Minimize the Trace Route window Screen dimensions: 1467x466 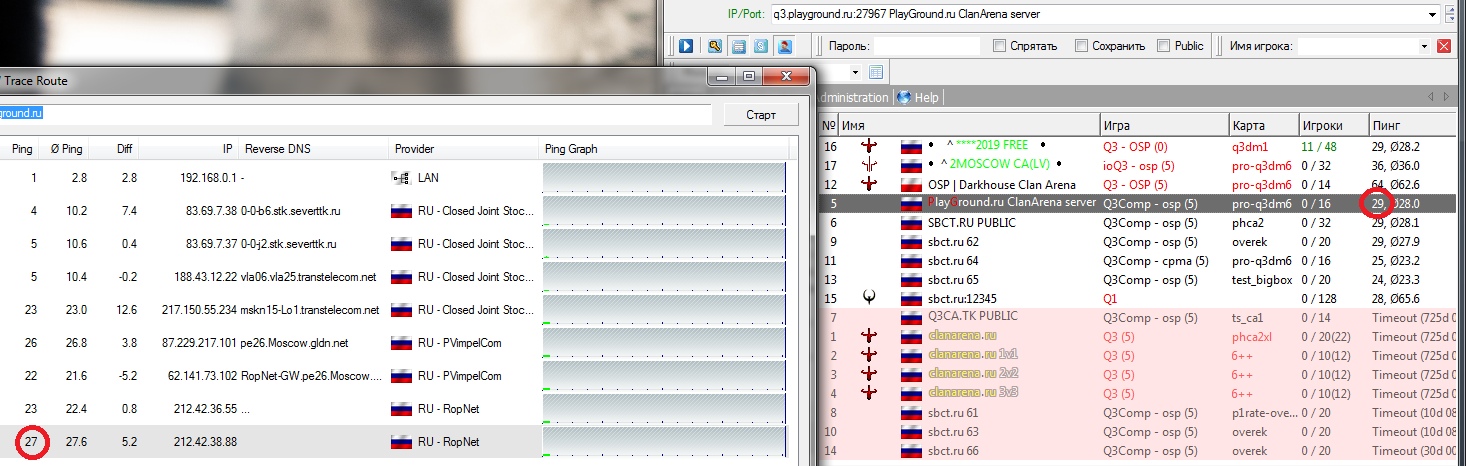pos(721,76)
